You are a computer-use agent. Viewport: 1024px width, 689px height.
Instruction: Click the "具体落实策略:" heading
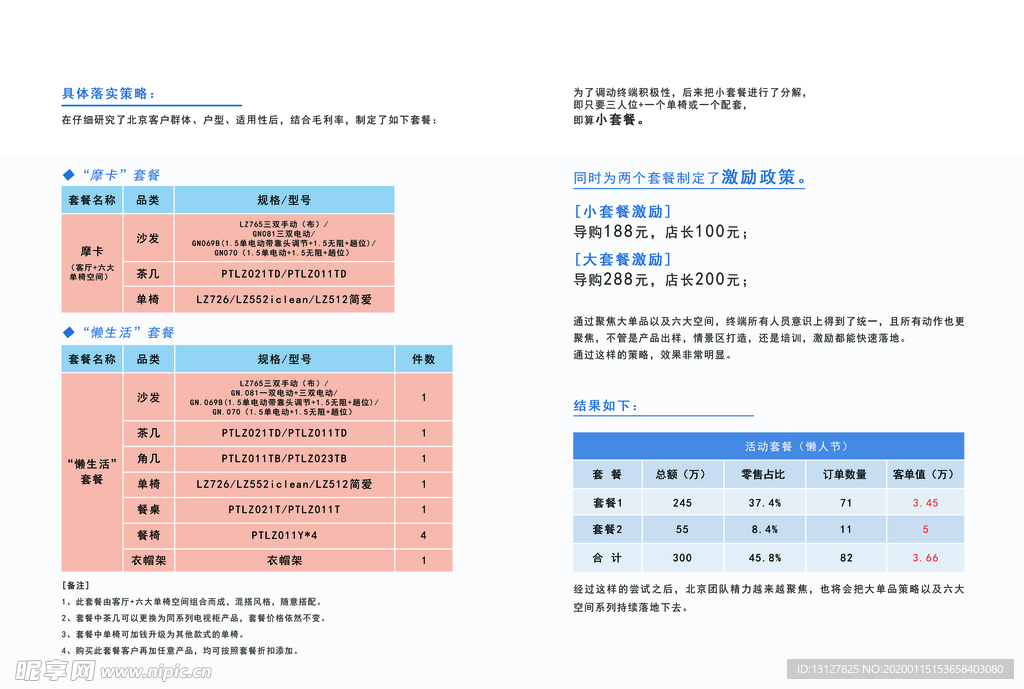[108, 93]
